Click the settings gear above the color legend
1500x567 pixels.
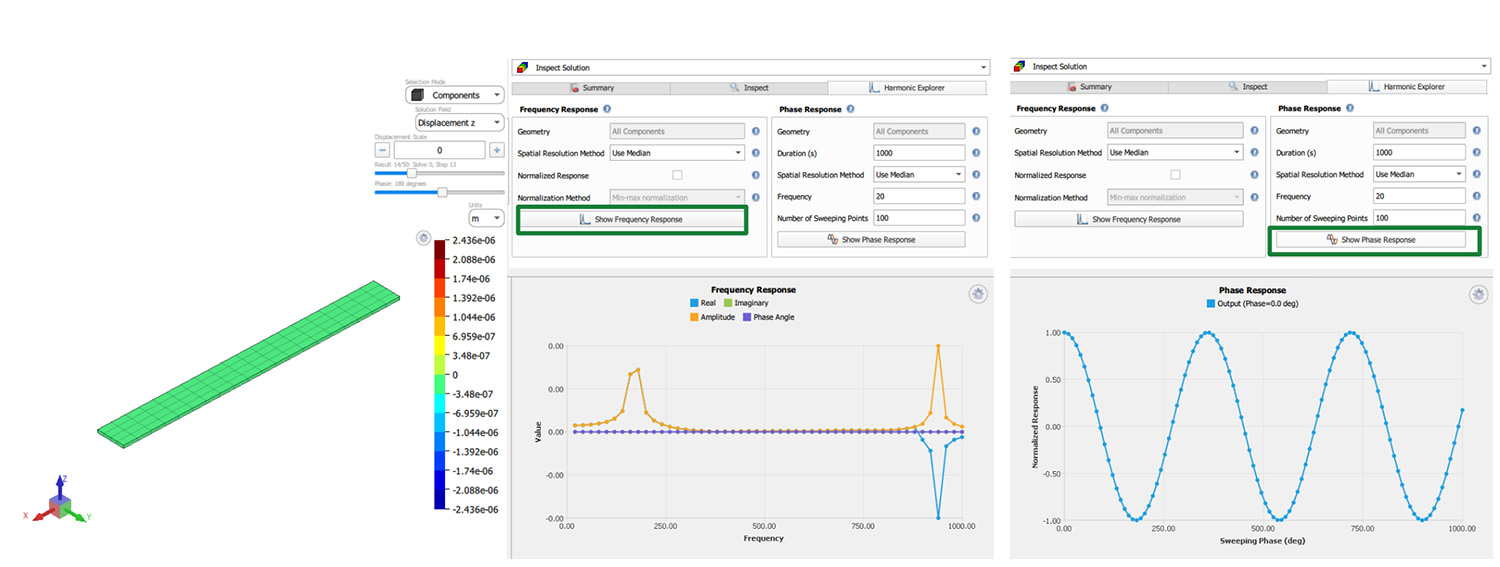423,238
